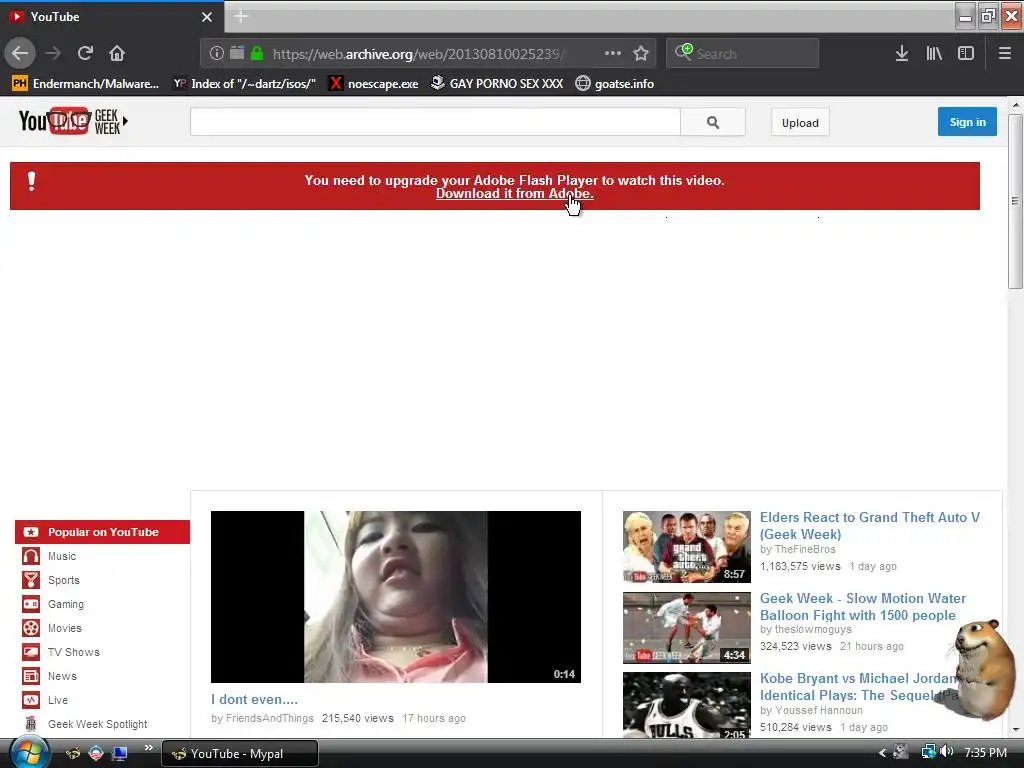Show site information icon in address bar
This screenshot has height=768, width=1024.
216,53
